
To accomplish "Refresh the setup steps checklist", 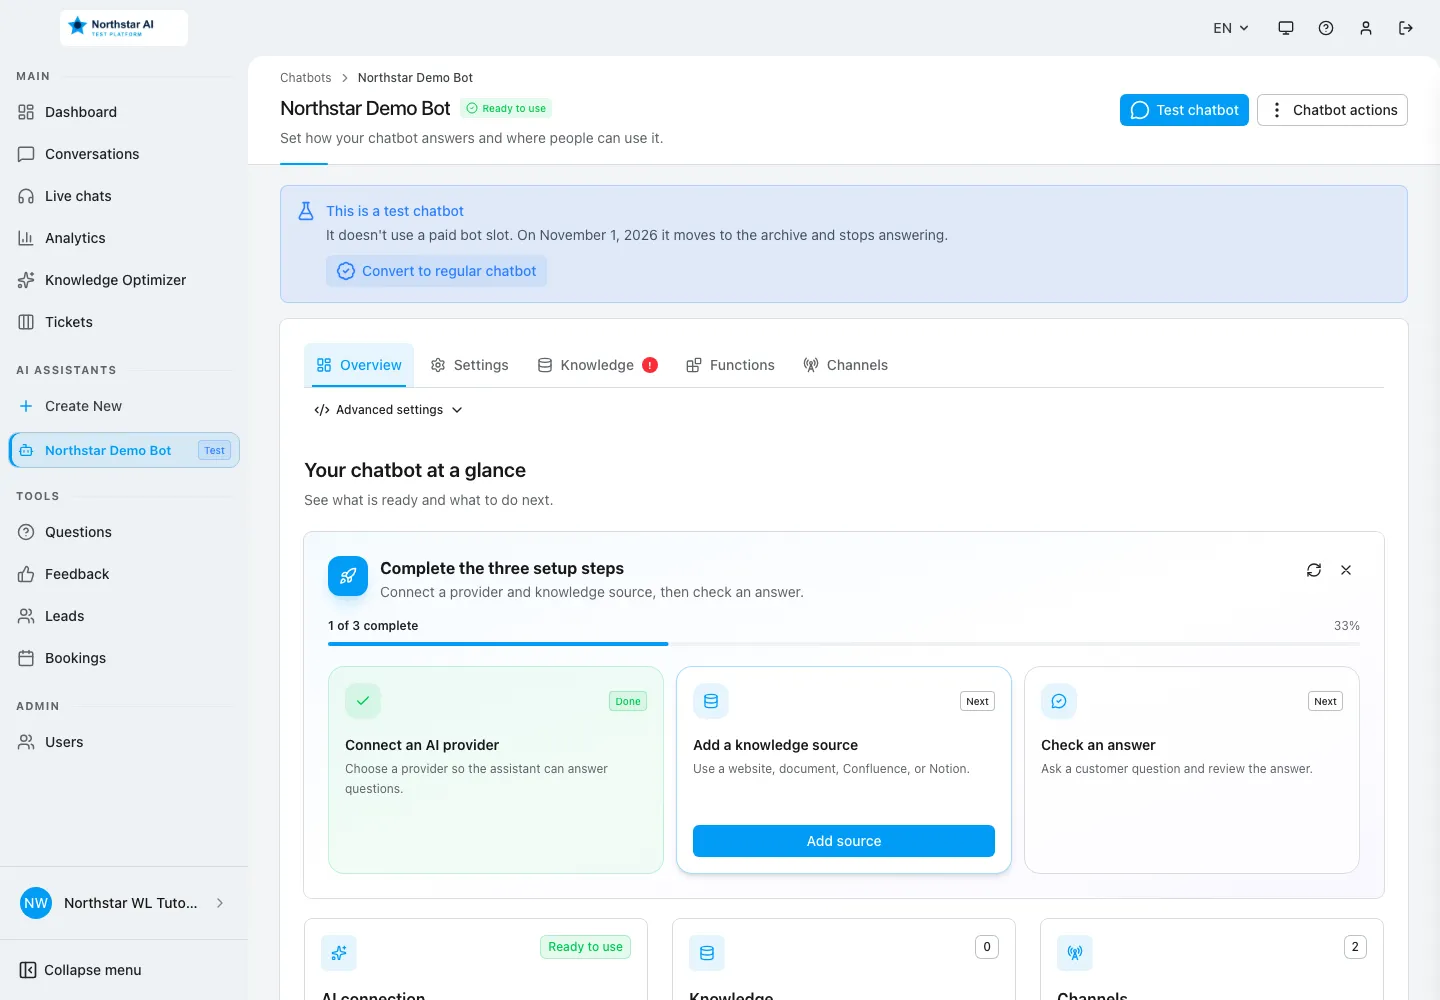I will pyautogui.click(x=1314, y=570).
